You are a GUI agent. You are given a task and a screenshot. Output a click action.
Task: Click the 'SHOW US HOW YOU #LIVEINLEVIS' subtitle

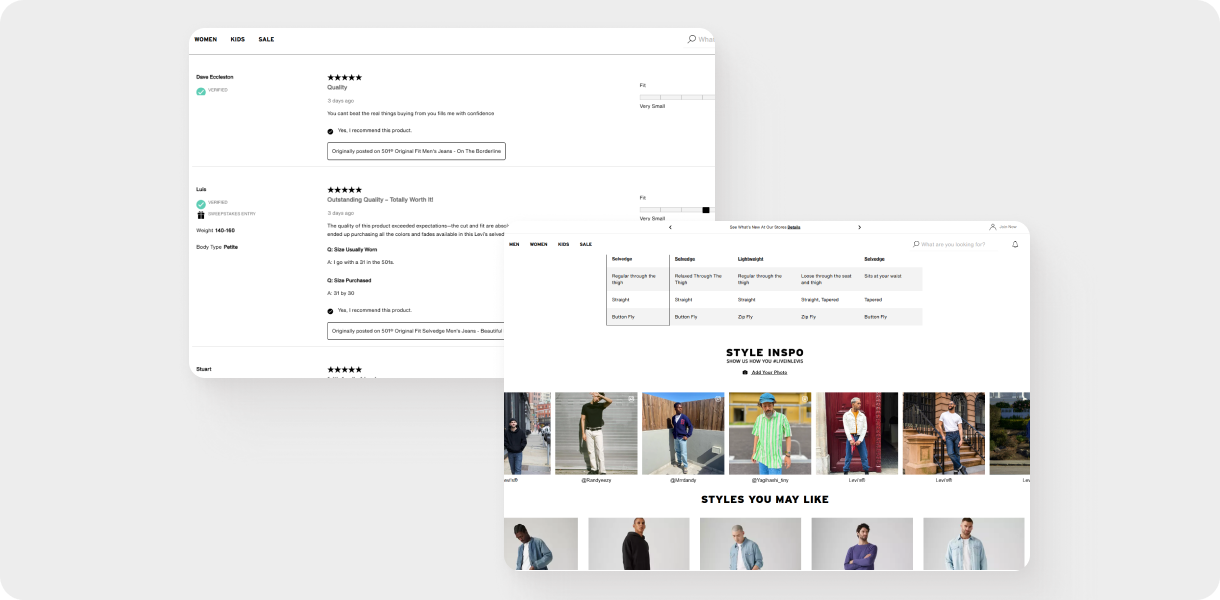pos(765,361)
